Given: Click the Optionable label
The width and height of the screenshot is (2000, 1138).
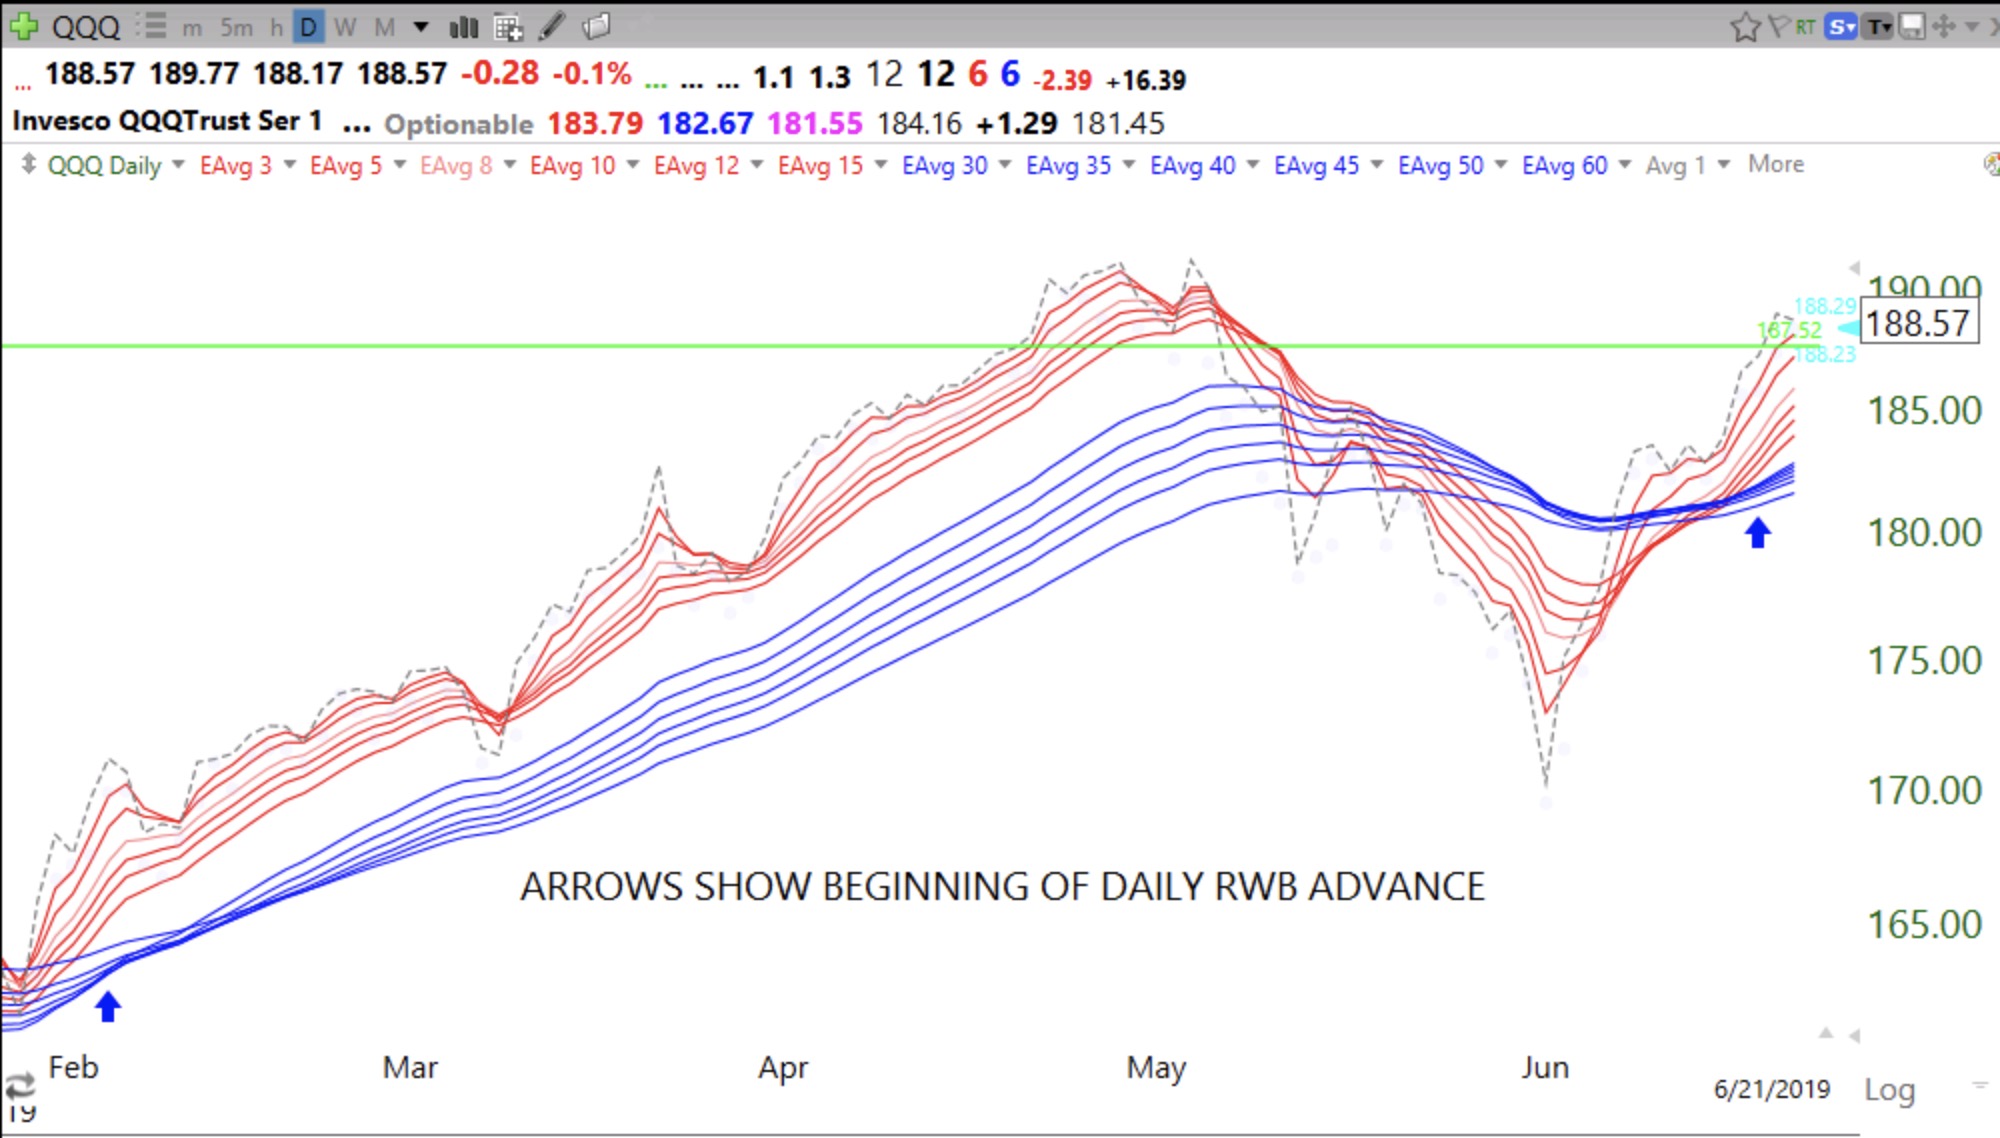Looking at the screenshot, I should click(x=459, y=124).
